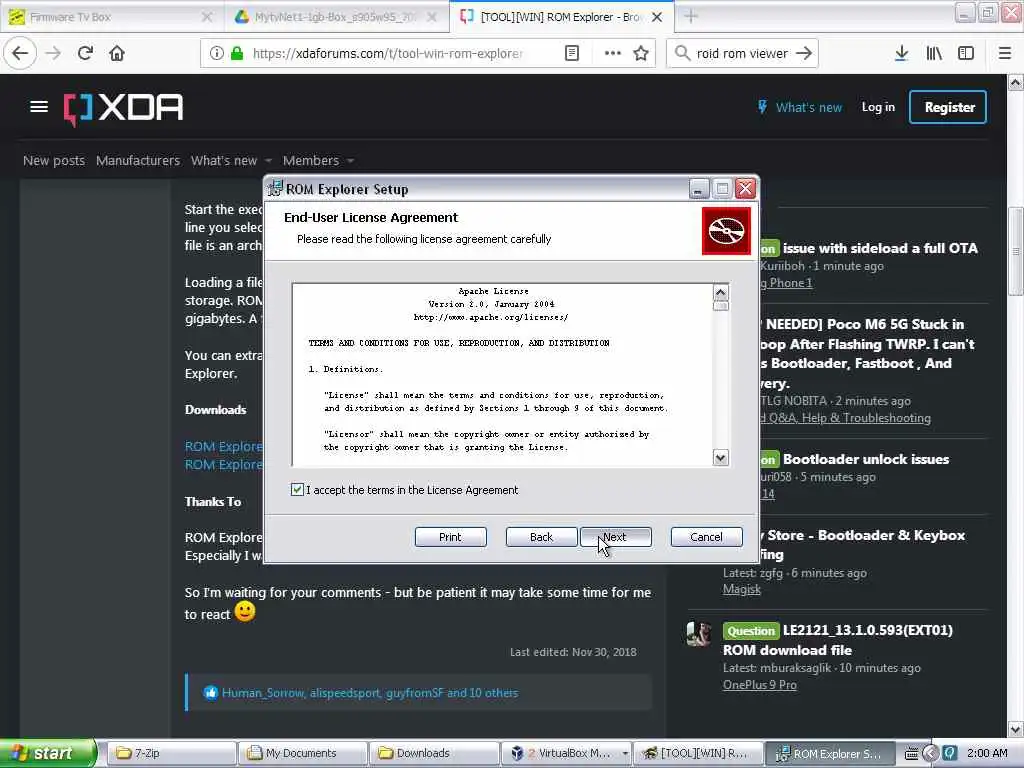Viewport: 1024px width, 768px height.
Task: Click the green padlock security icon
Action: click(237, 54)
